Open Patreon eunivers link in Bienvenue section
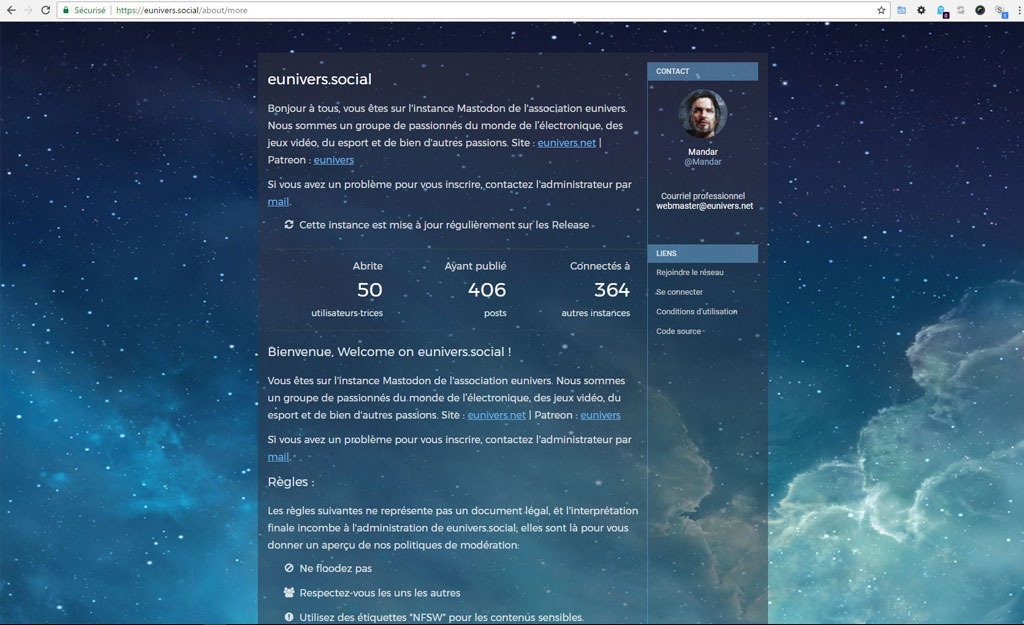This screenshot has width=1024, height=625. (x=600, y=415)
